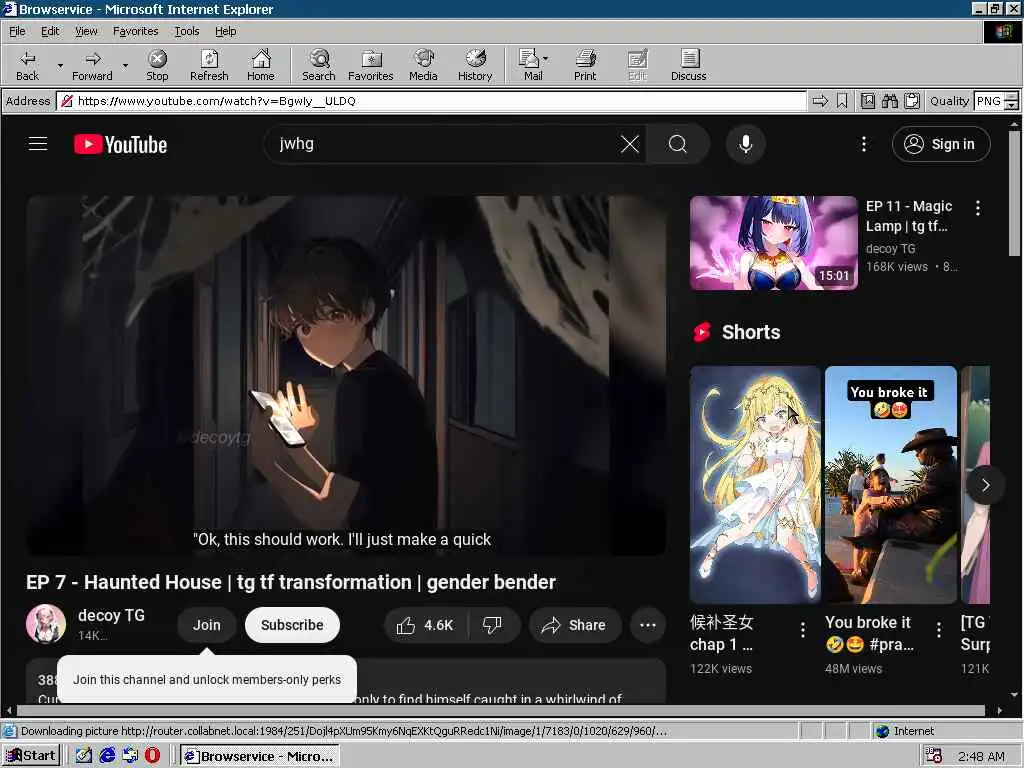The height and width of the screenshot is (768, 1024).
Task: Open options for EP 11 Magic Lamp
Action: click(x=978, y=208)
